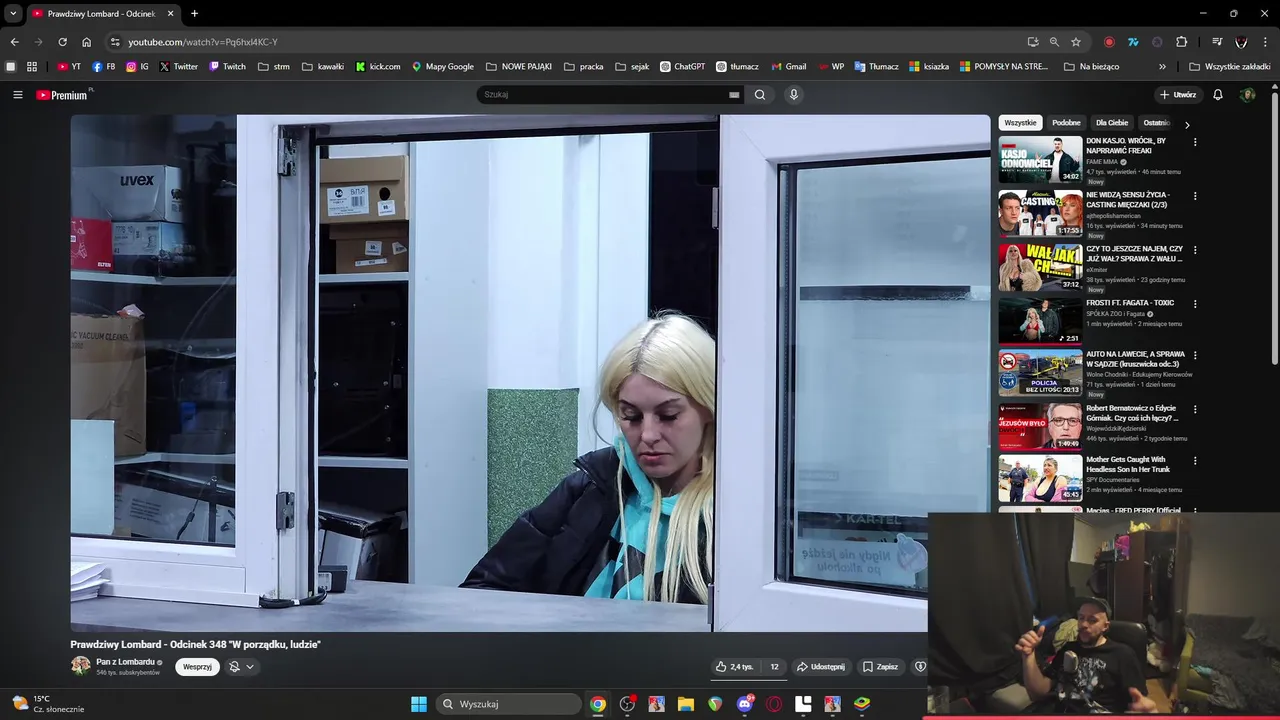Go to the browser home page
This screenshot has height=720, width=1280.
click(x=86, y=42)
